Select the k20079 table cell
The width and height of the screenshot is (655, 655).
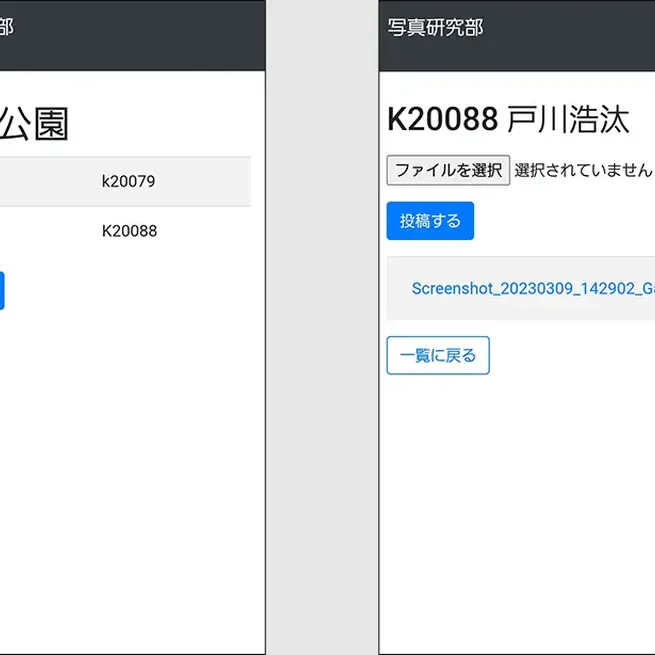pos(128,181)
